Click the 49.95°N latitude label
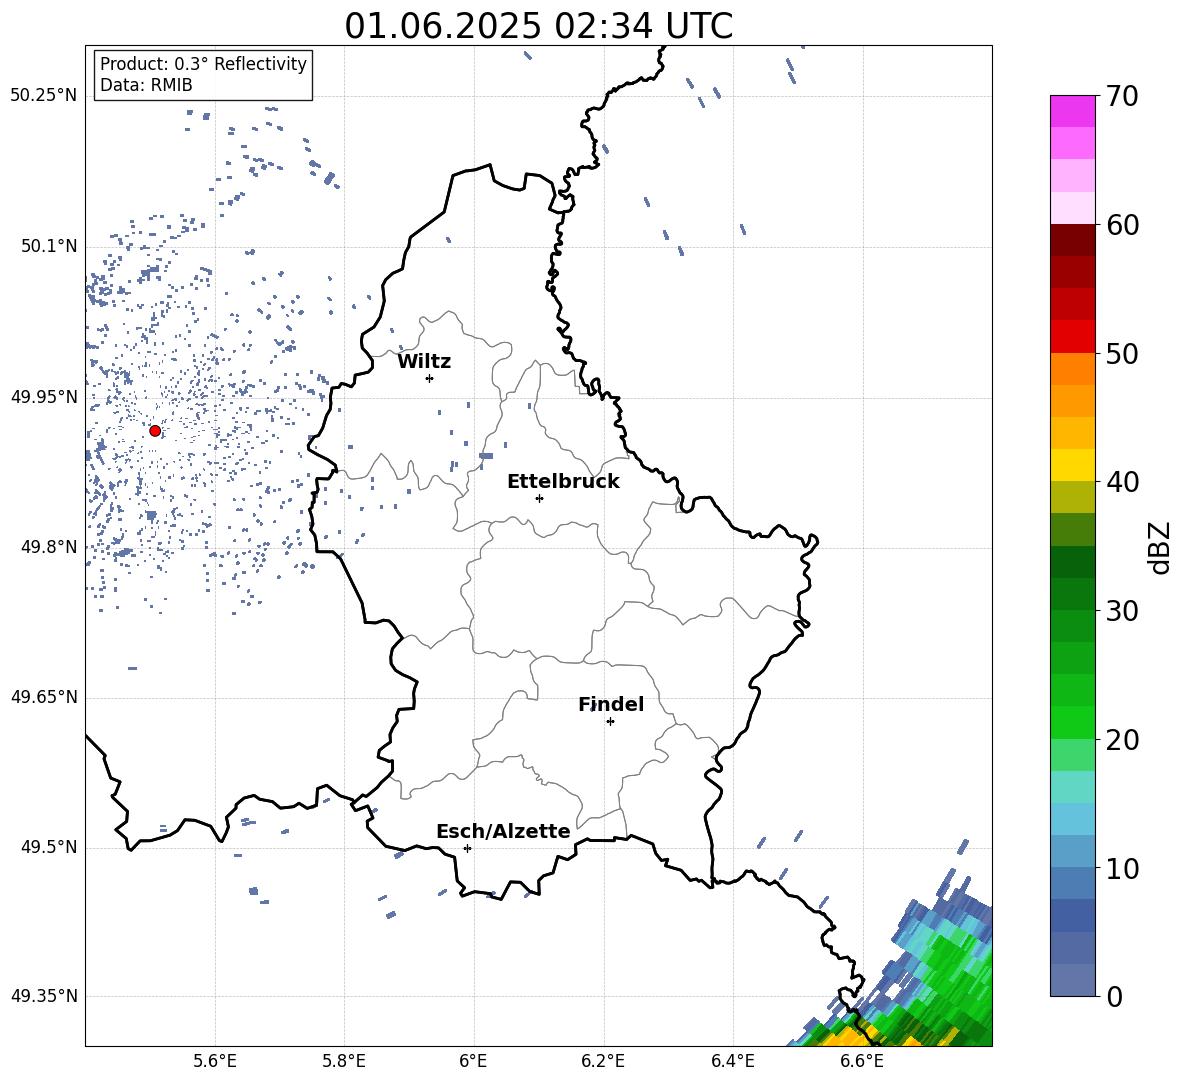The width and height of the screenshot is (1184, 1081). 44,397
